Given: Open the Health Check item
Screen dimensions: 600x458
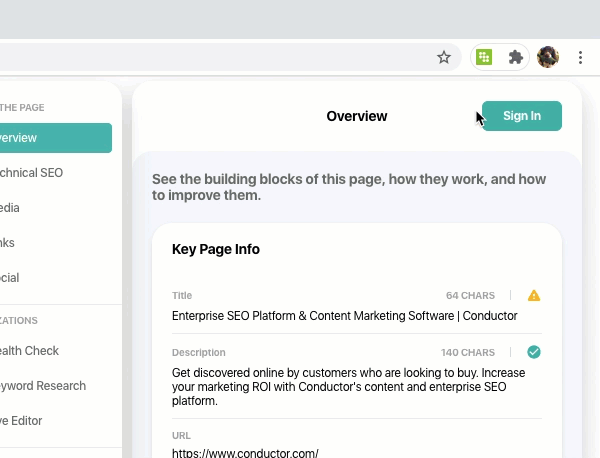Looking at the screenshot, I should (x=29, y=350).
